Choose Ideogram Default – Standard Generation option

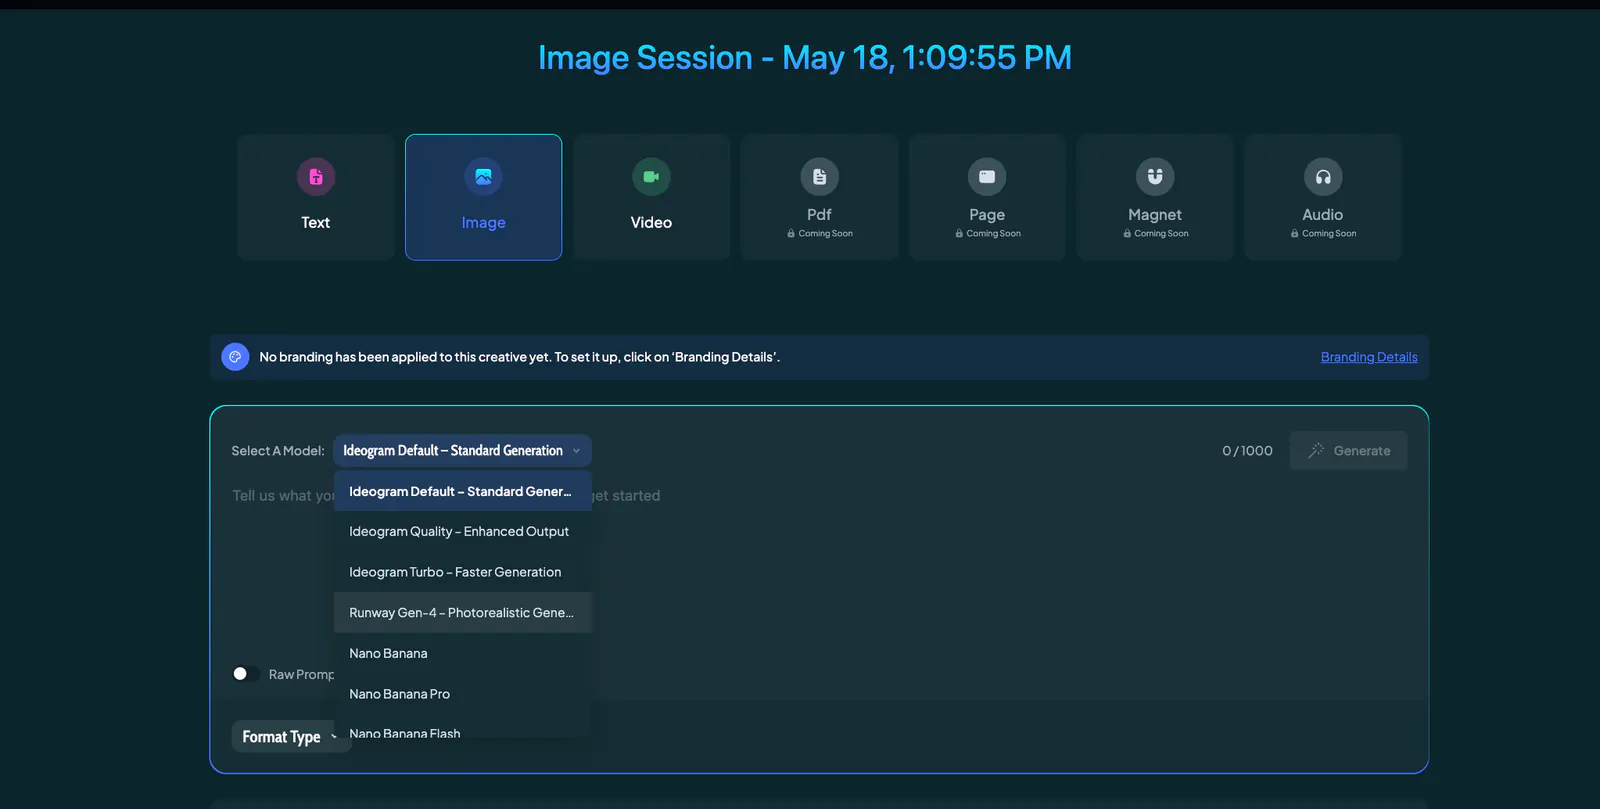pyautogui.click(x=463, y=492)
